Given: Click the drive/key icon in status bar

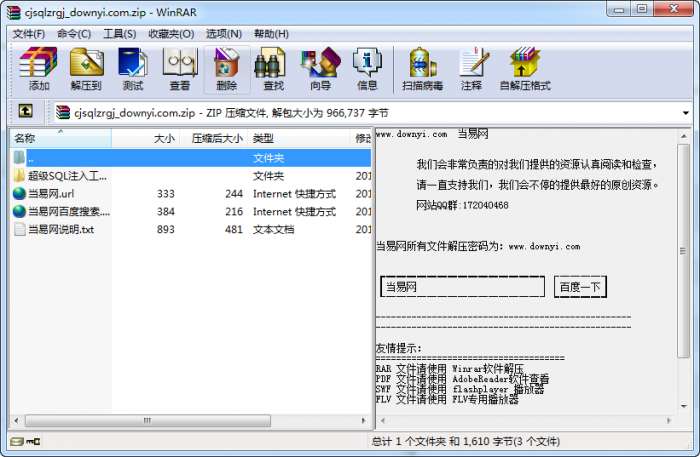Looking at the screenshot, I should click(x=25, y=441).
